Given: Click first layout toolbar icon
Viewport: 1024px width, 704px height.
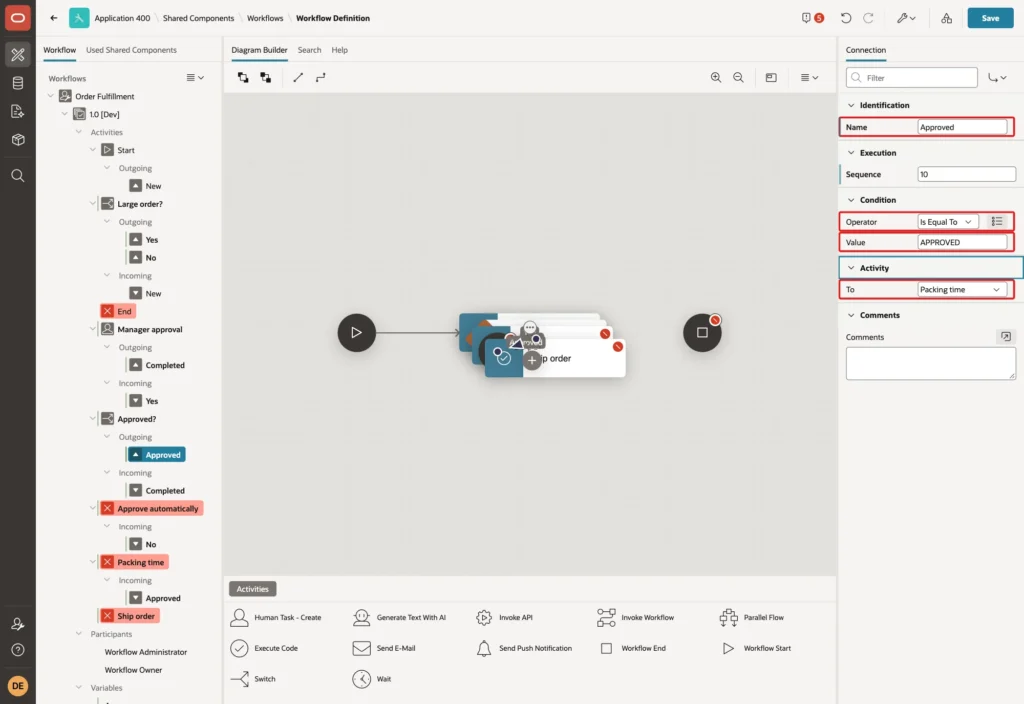Looking at the screenshot, I should pyautogui.click(x=243, y=77).
